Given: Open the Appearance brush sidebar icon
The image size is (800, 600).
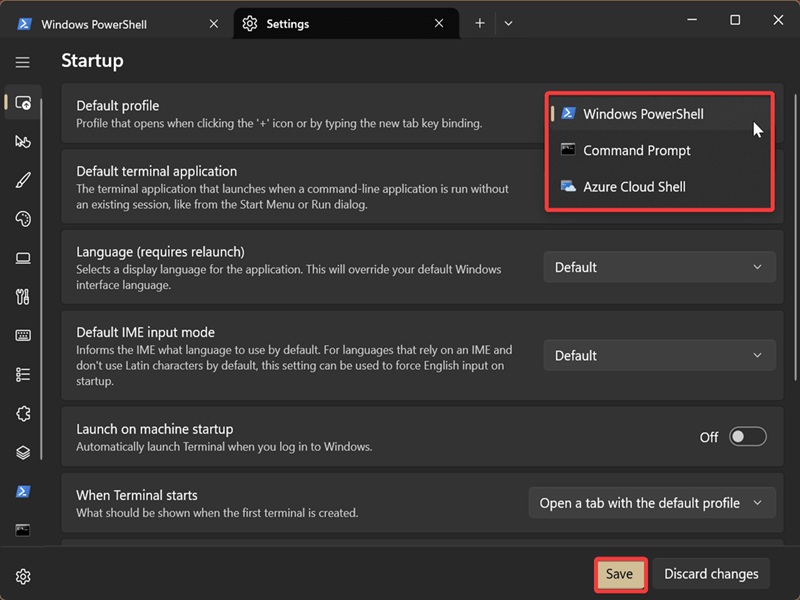Looking at the screenshot, I should pos(23,180).
